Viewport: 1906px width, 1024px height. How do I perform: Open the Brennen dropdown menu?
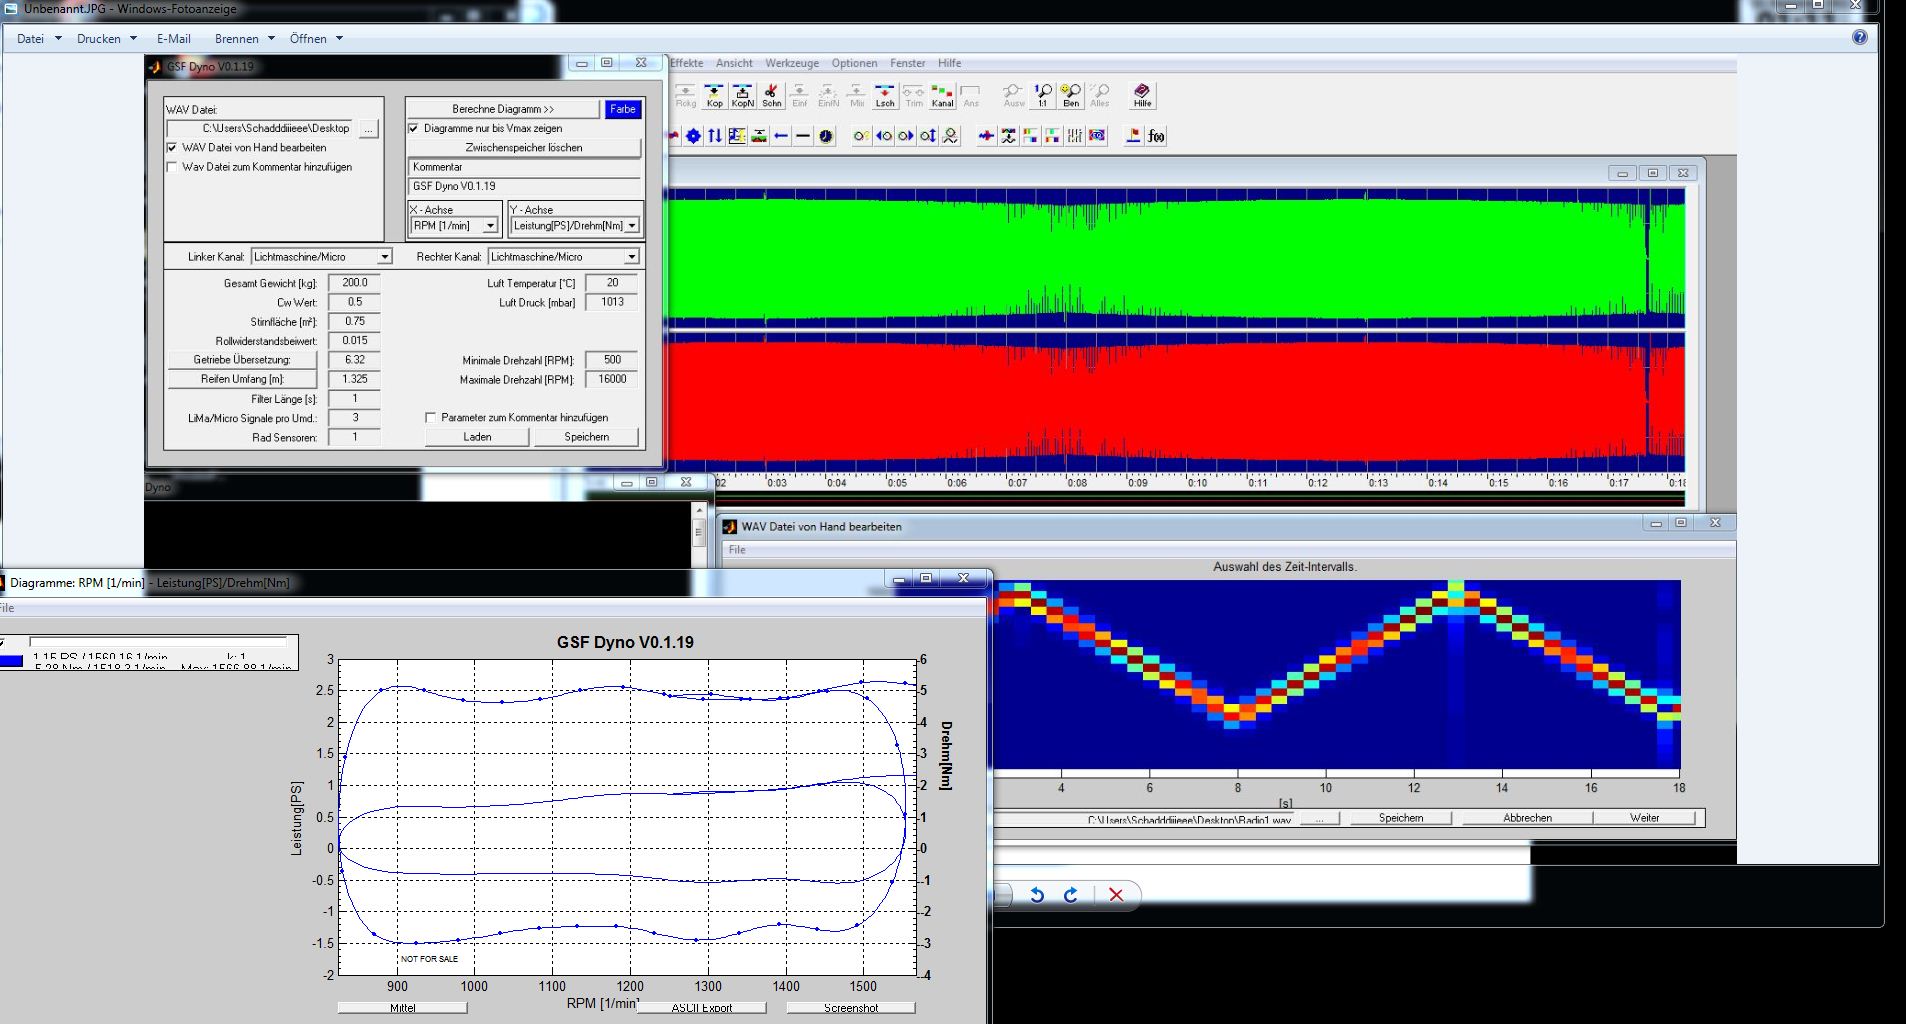click(x=244, y=39)
